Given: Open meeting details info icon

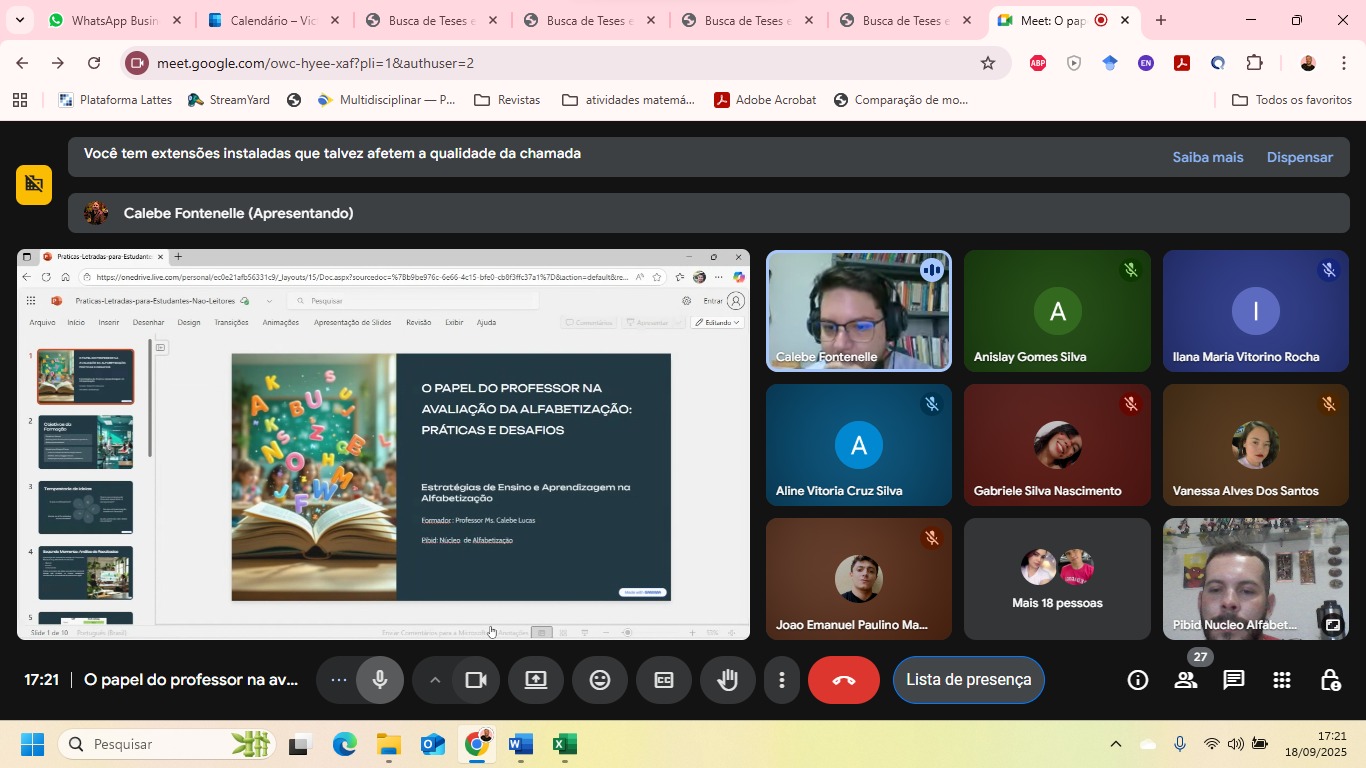Looking at the screenshot, I should 1138,680.
